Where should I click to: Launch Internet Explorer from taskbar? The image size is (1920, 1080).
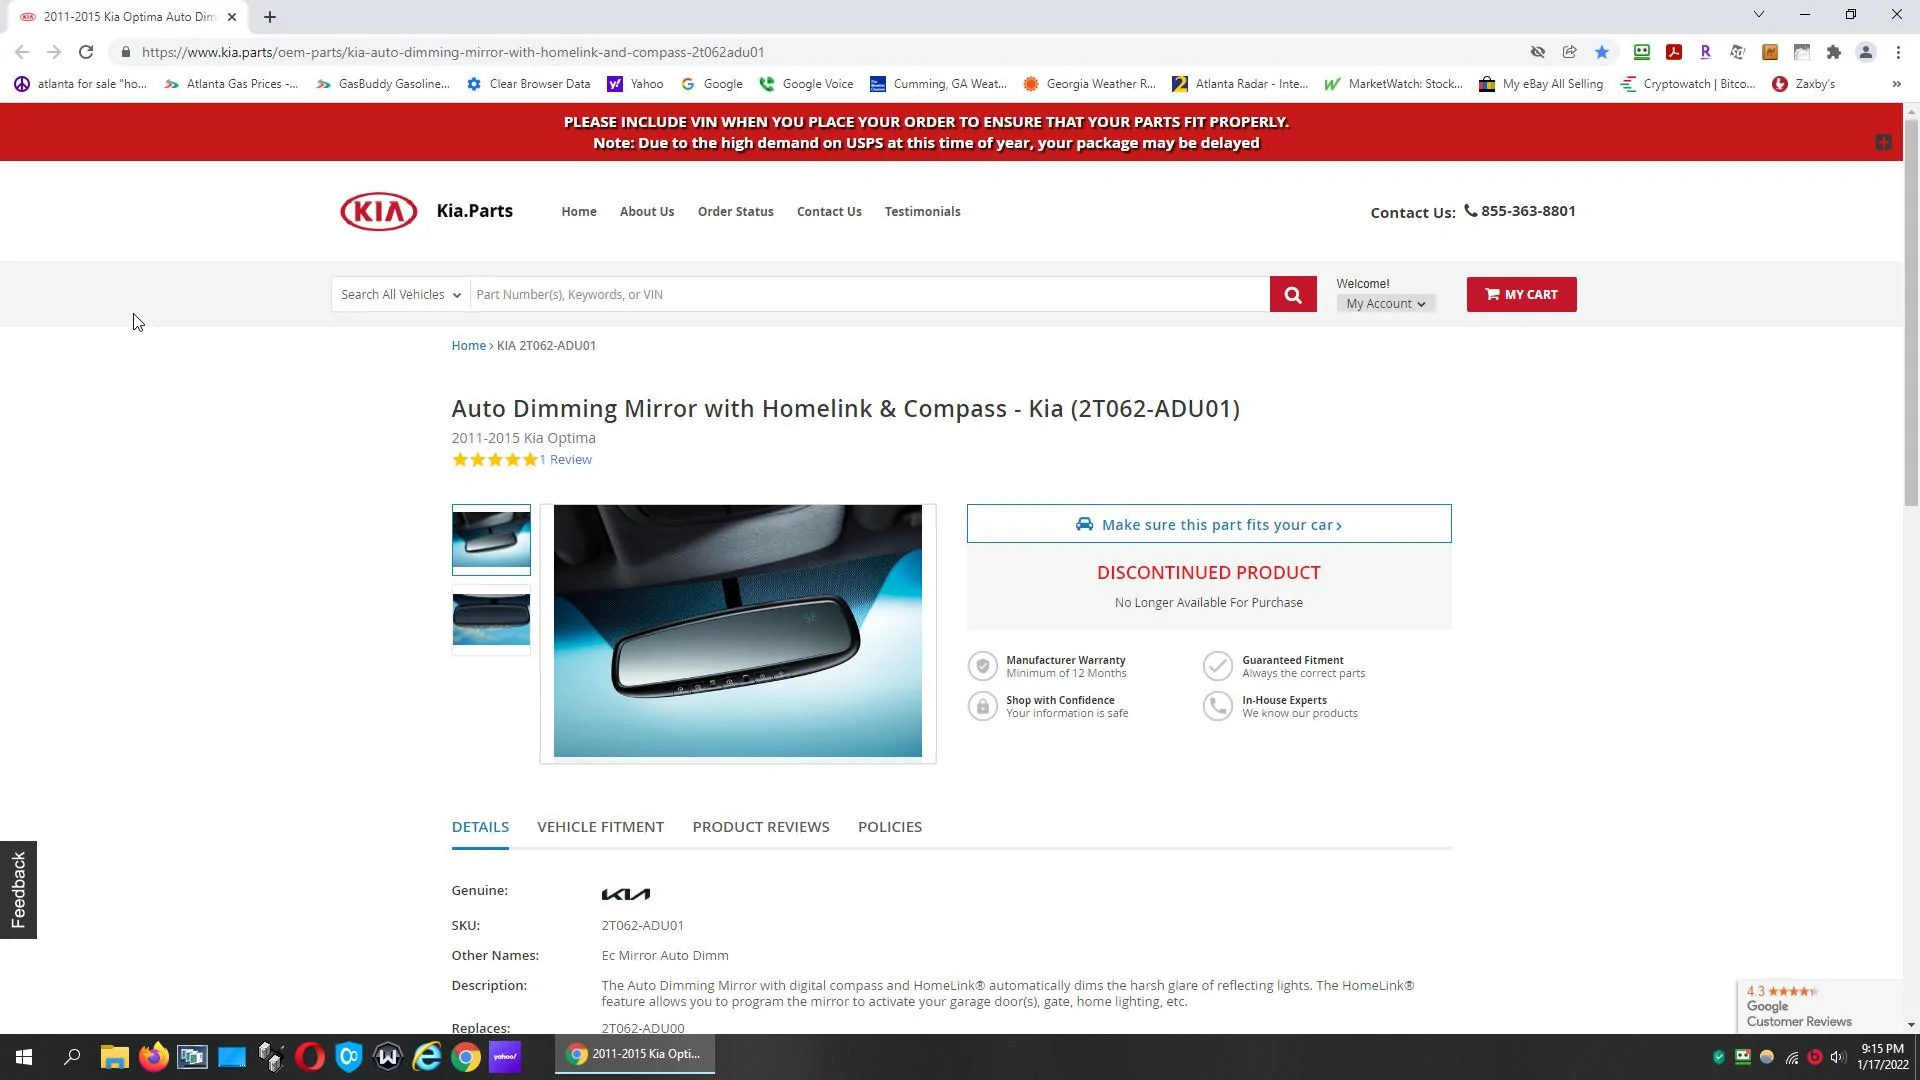pos(427,1057)
